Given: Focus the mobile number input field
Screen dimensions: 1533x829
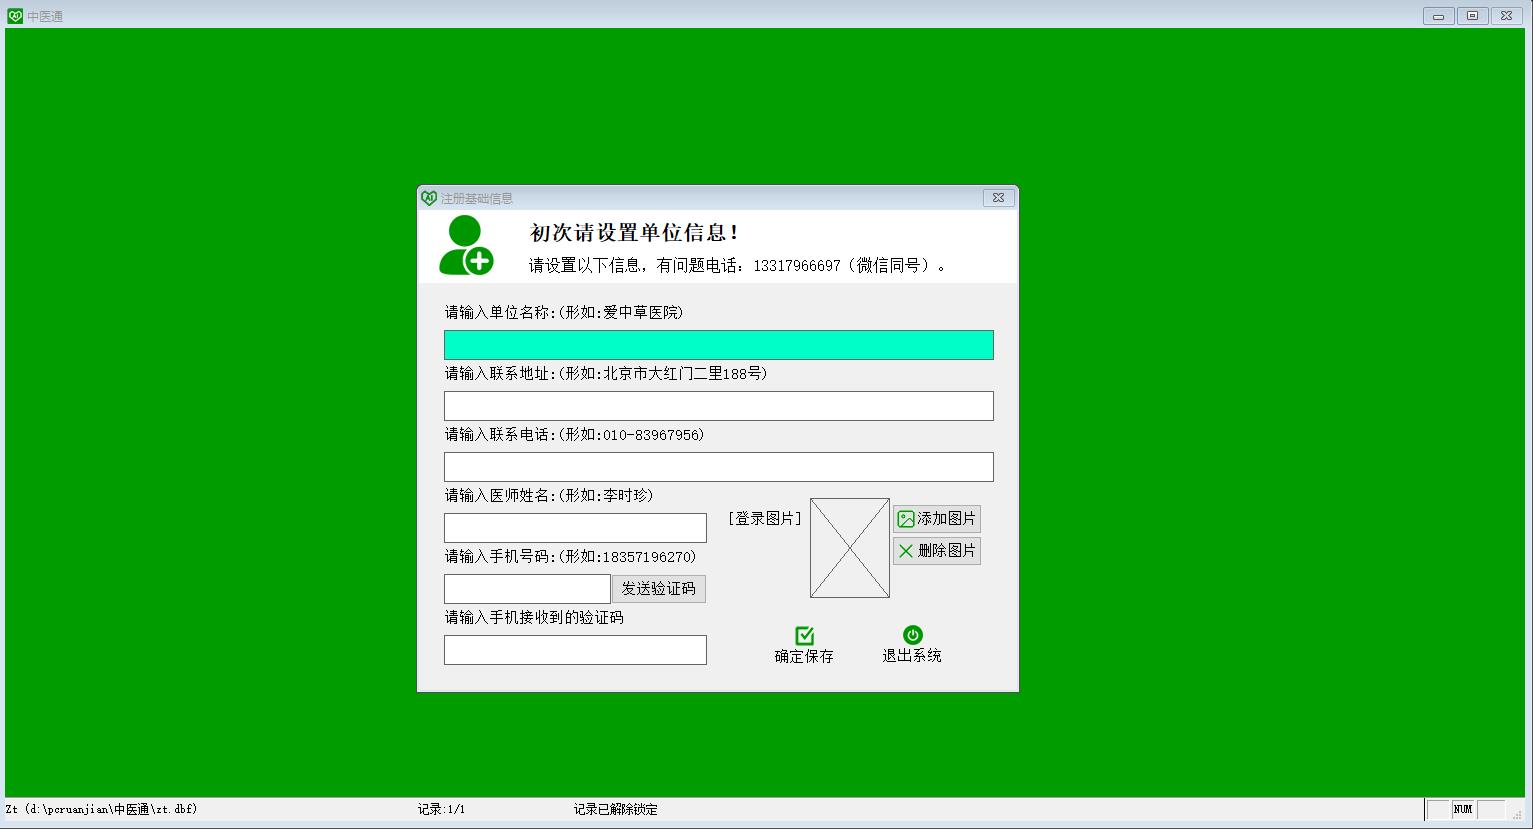Looking at the screenshot, I should click(527, 589).
